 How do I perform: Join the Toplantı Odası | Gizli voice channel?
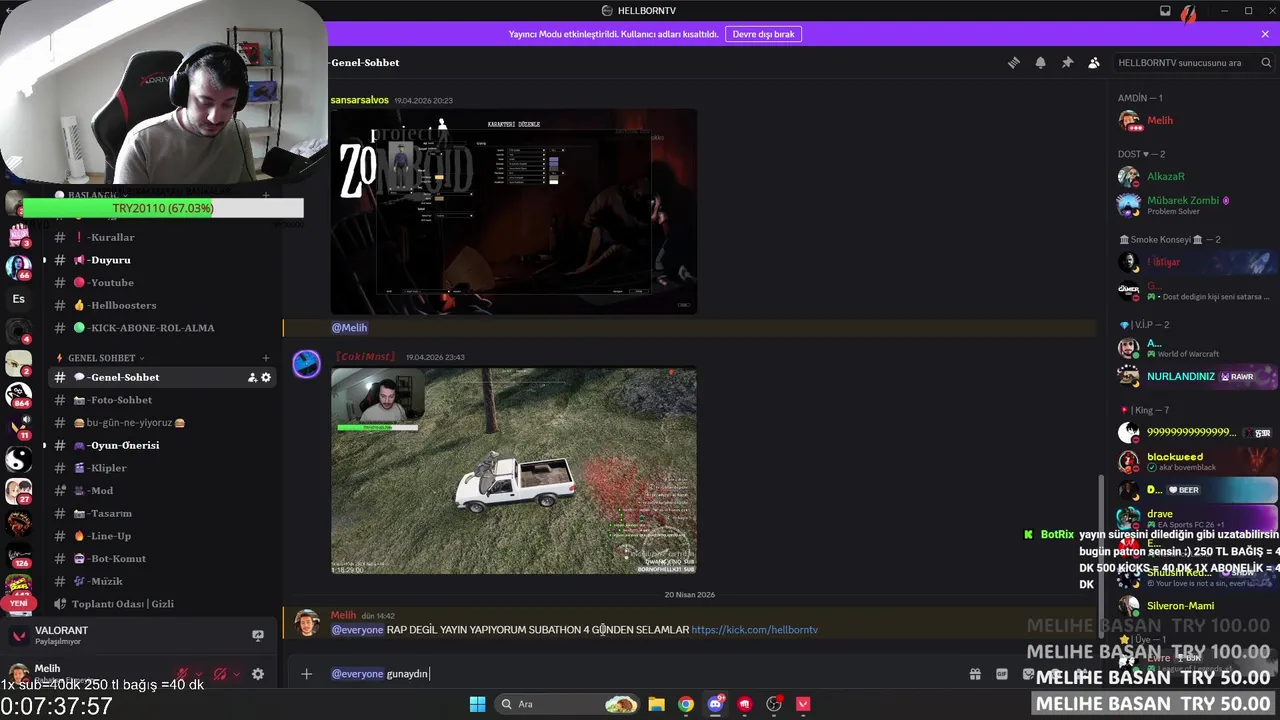162,604
